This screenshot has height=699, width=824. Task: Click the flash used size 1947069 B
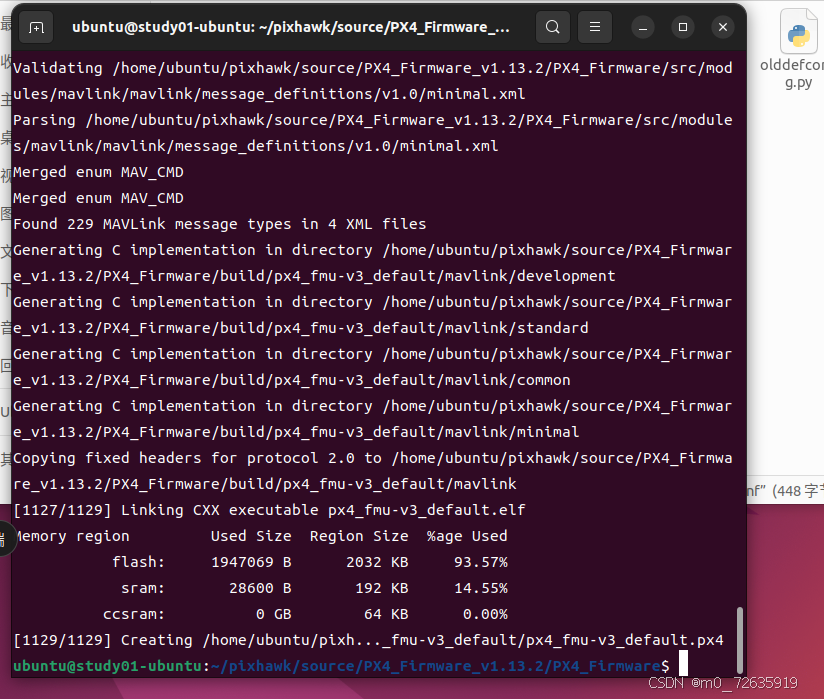tap(251, 562)
